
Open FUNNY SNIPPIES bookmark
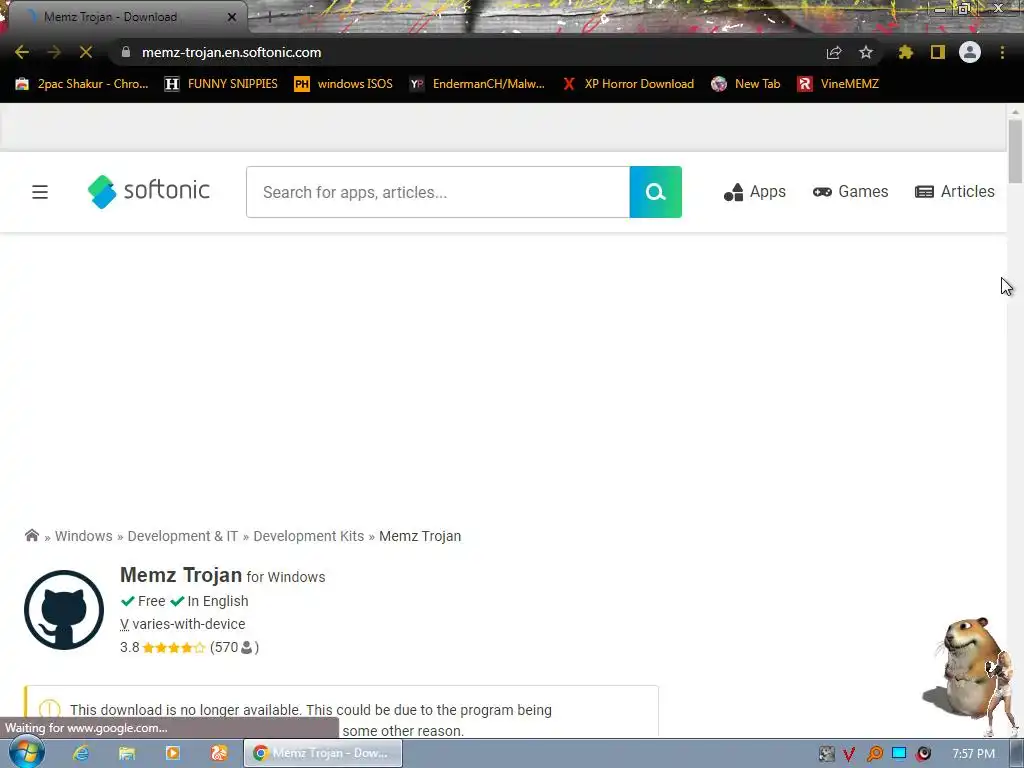[x=221, y=84]
